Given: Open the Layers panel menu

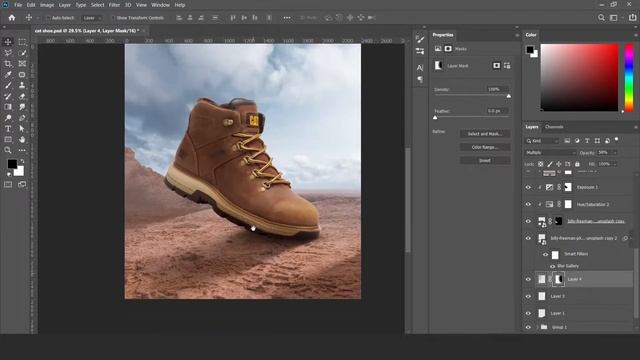Looking at the screenshot, I should [636, 127].
